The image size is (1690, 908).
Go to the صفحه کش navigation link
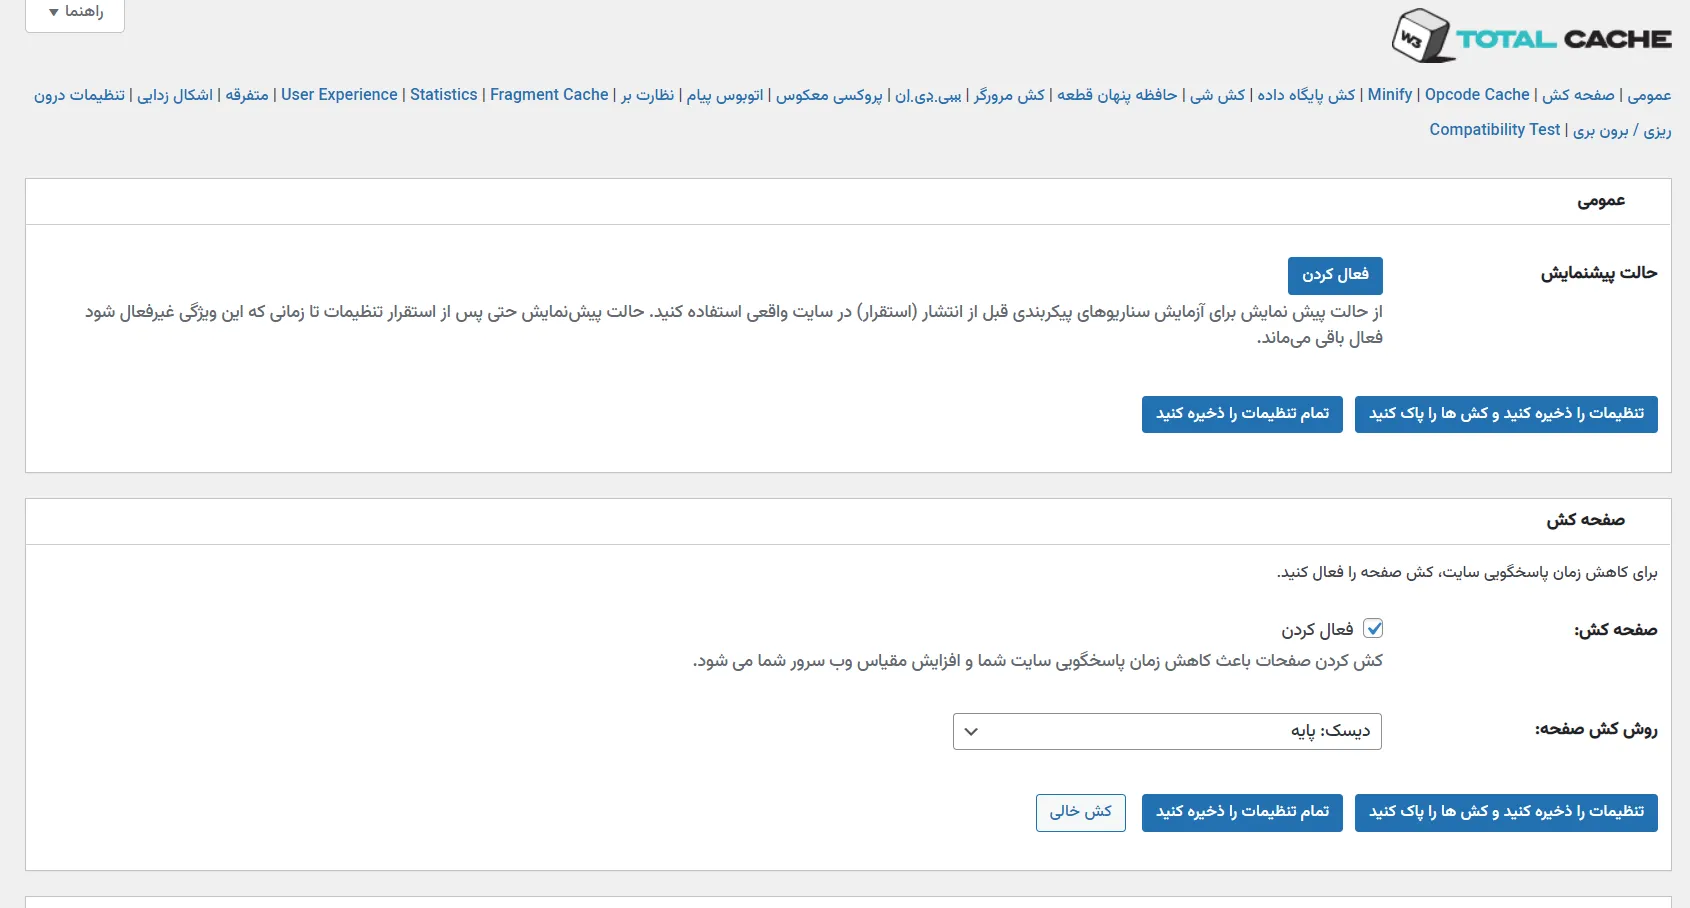1578,95
